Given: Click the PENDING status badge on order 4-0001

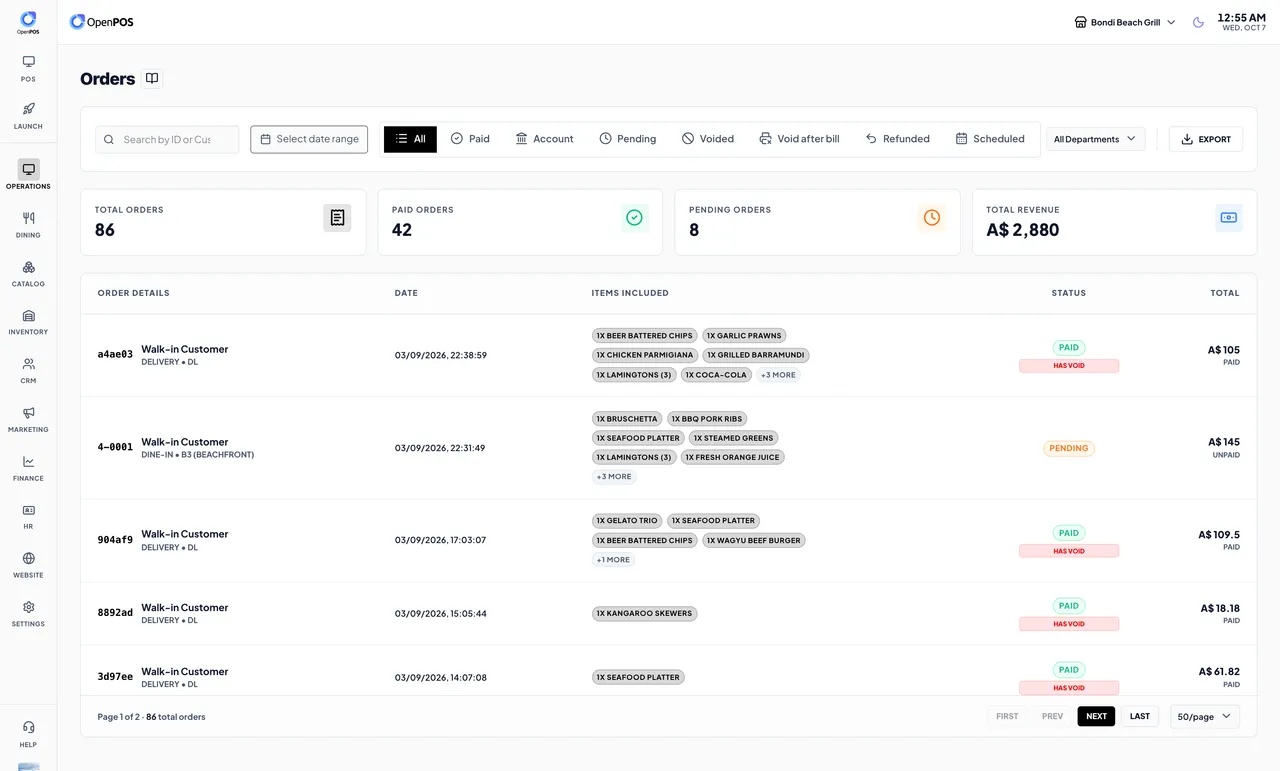Looking at the screenshot, I should coord(1069,448).
